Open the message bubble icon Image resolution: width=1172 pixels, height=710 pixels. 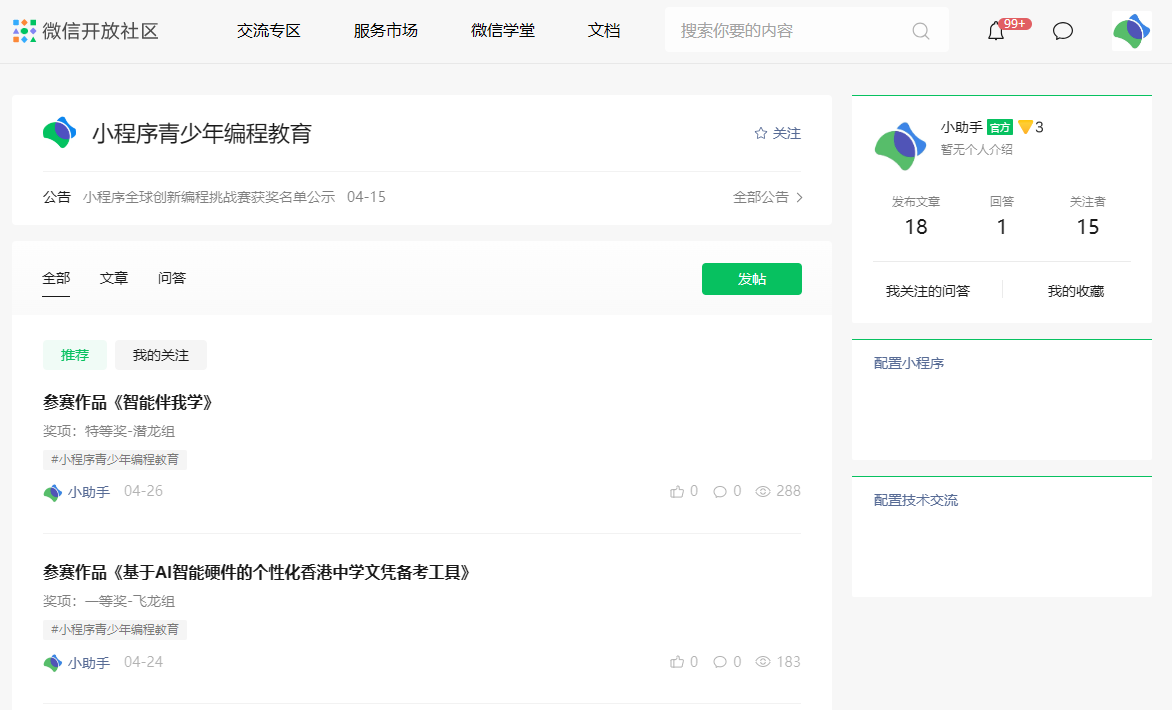[1063, 31]
